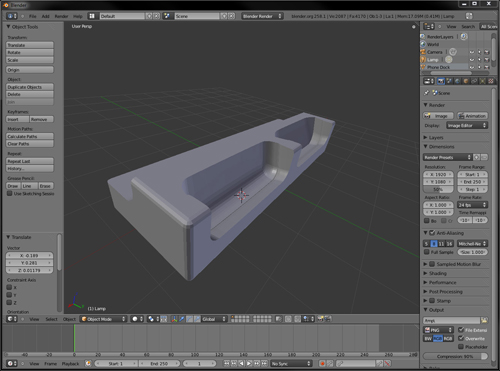Open the Object Constraints properties tab icon
Screen dimensions: 500x371
click(474, 81)
